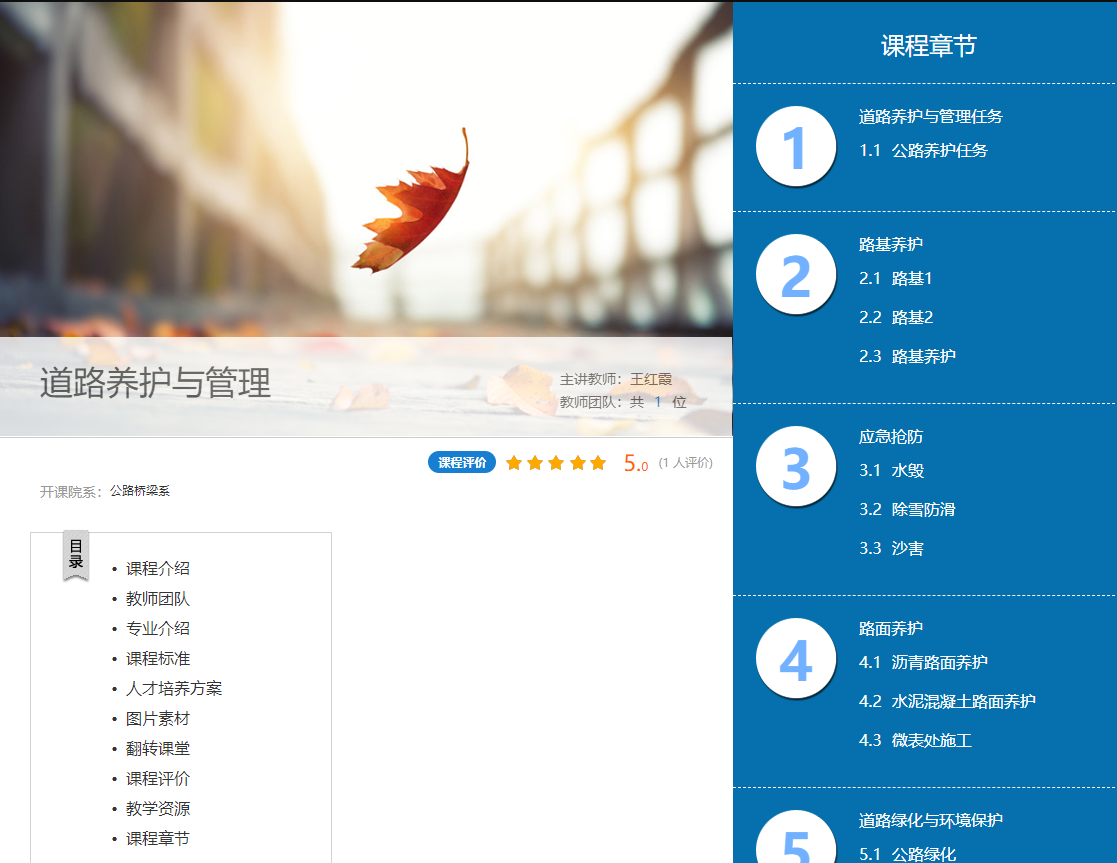1117x863 pixels.
Task: Go to 专业介绍 in the contents list
Action: [x=157, y=629]
